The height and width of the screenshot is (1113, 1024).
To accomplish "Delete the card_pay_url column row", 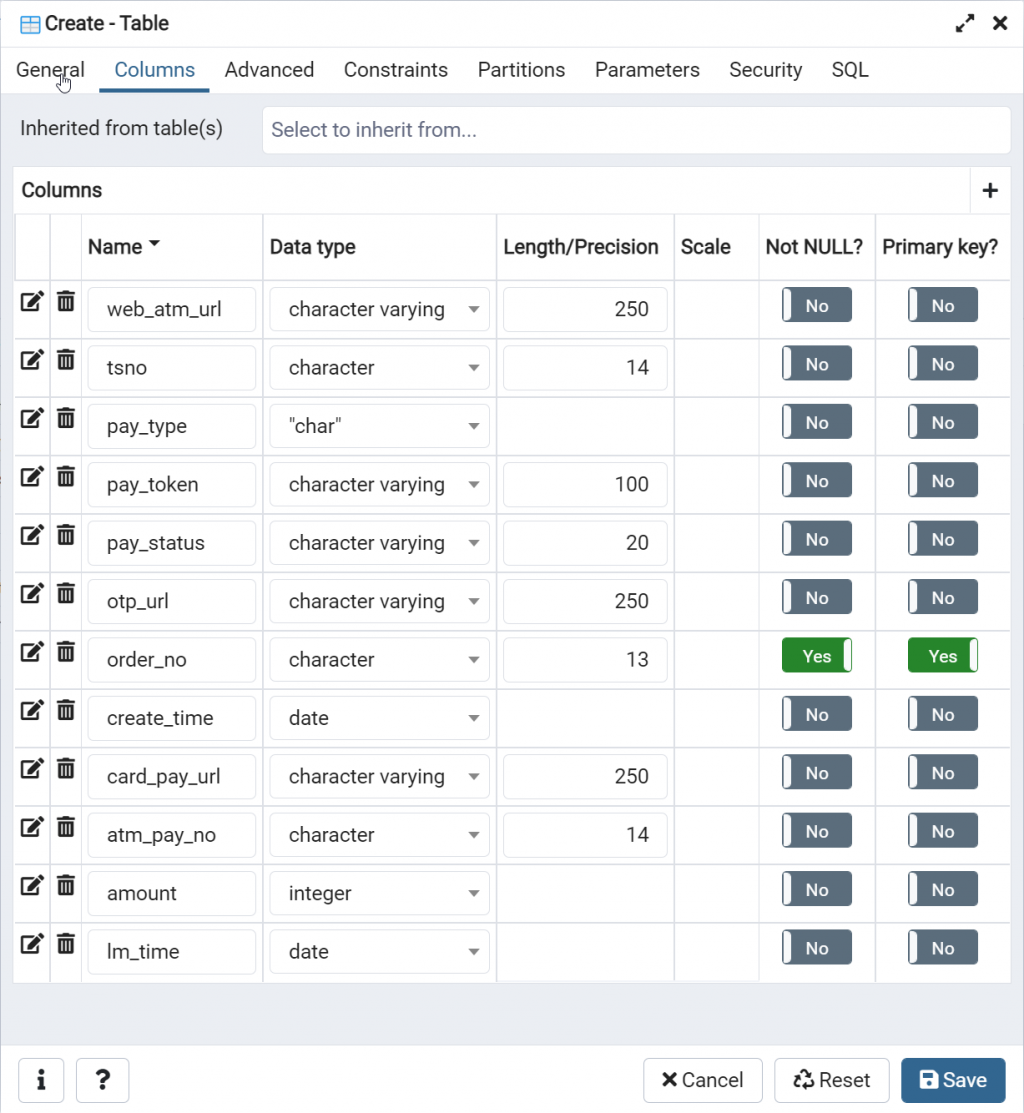I will [65, 767].
